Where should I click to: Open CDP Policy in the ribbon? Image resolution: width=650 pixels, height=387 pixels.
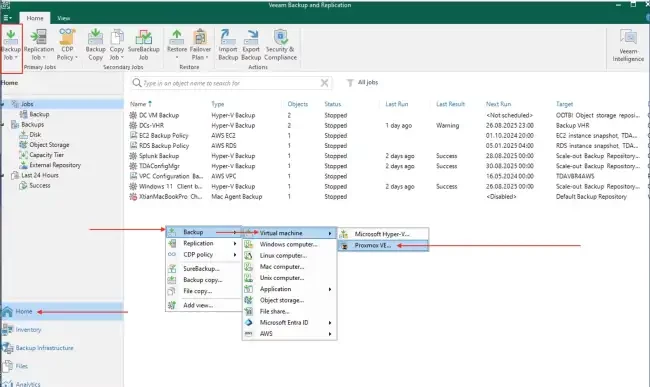(x=67, y=45)
